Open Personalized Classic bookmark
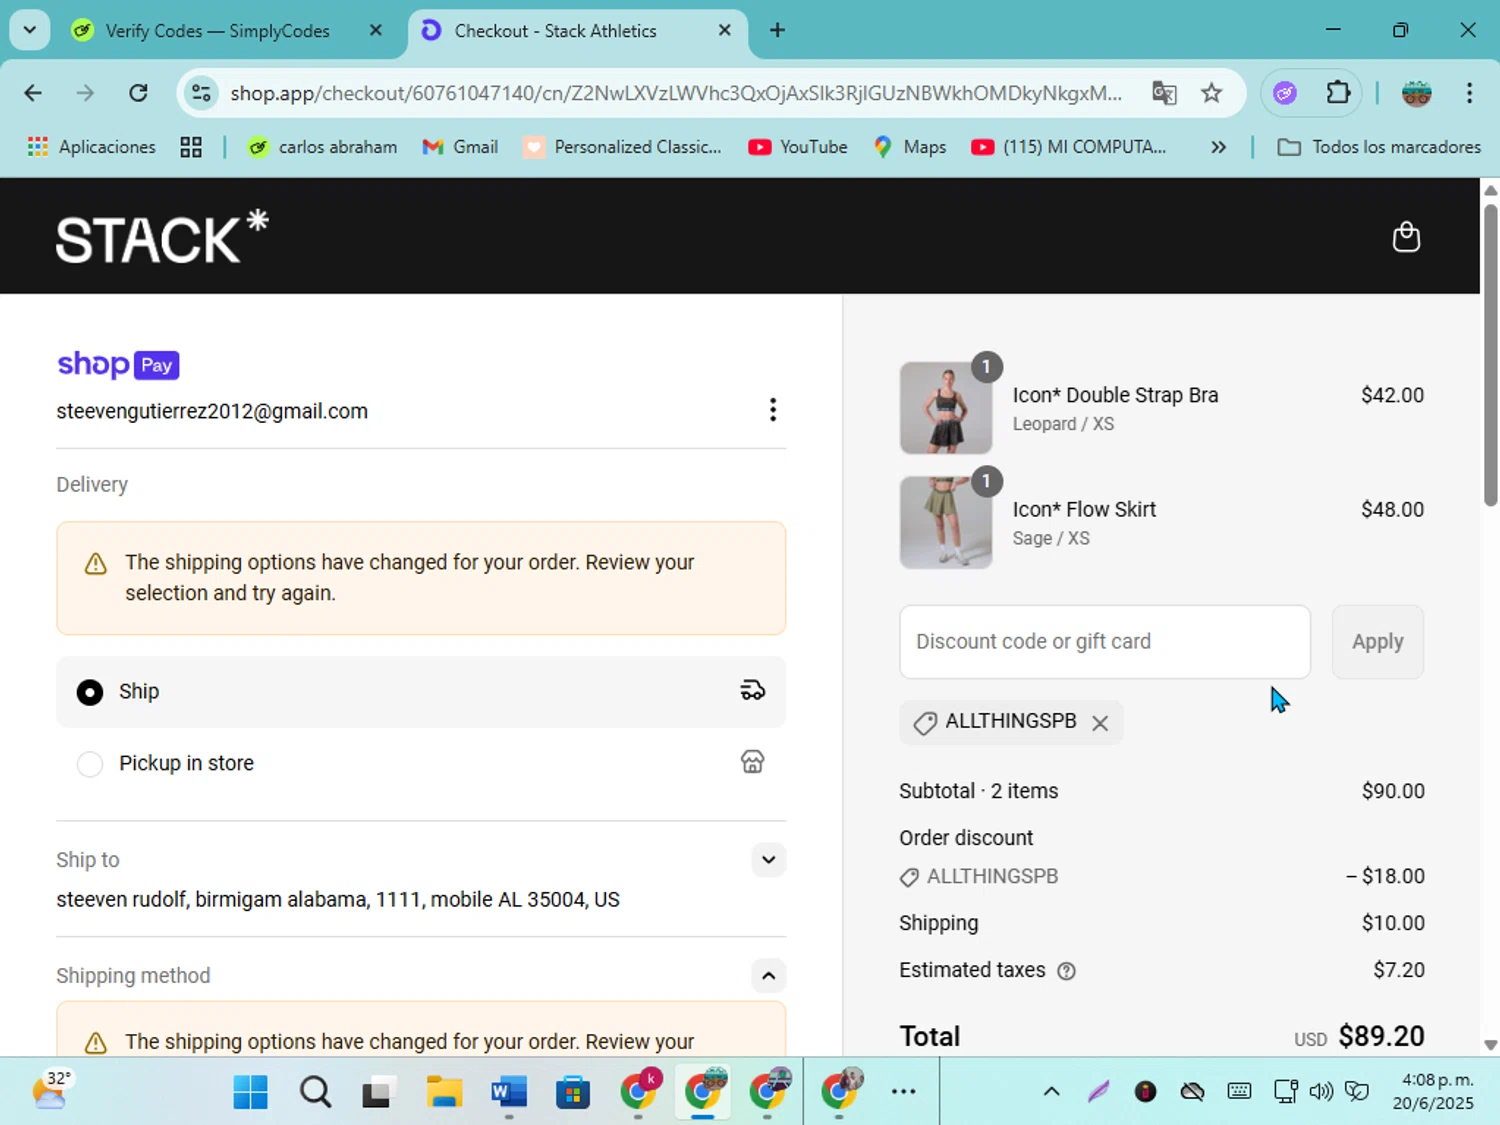 pyautogui.click(x=622, y=147)
